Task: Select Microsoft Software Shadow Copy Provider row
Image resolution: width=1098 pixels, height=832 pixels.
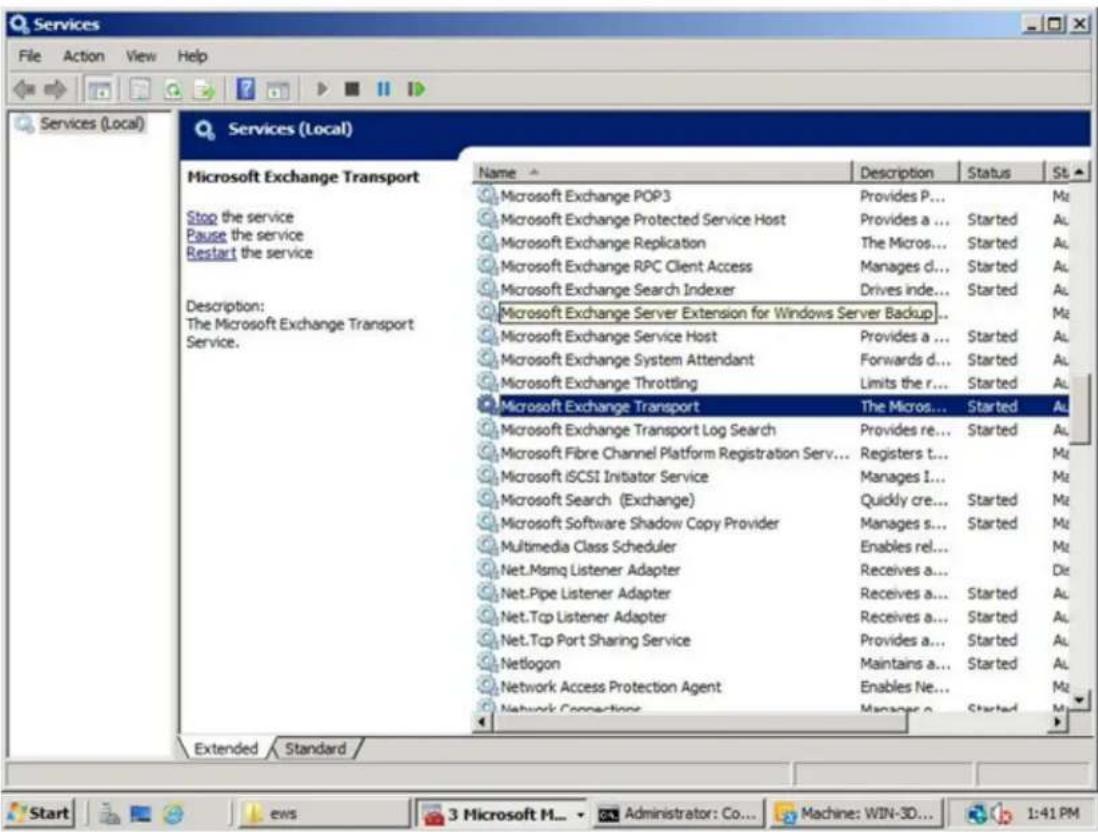Action: tap(772, 523)
